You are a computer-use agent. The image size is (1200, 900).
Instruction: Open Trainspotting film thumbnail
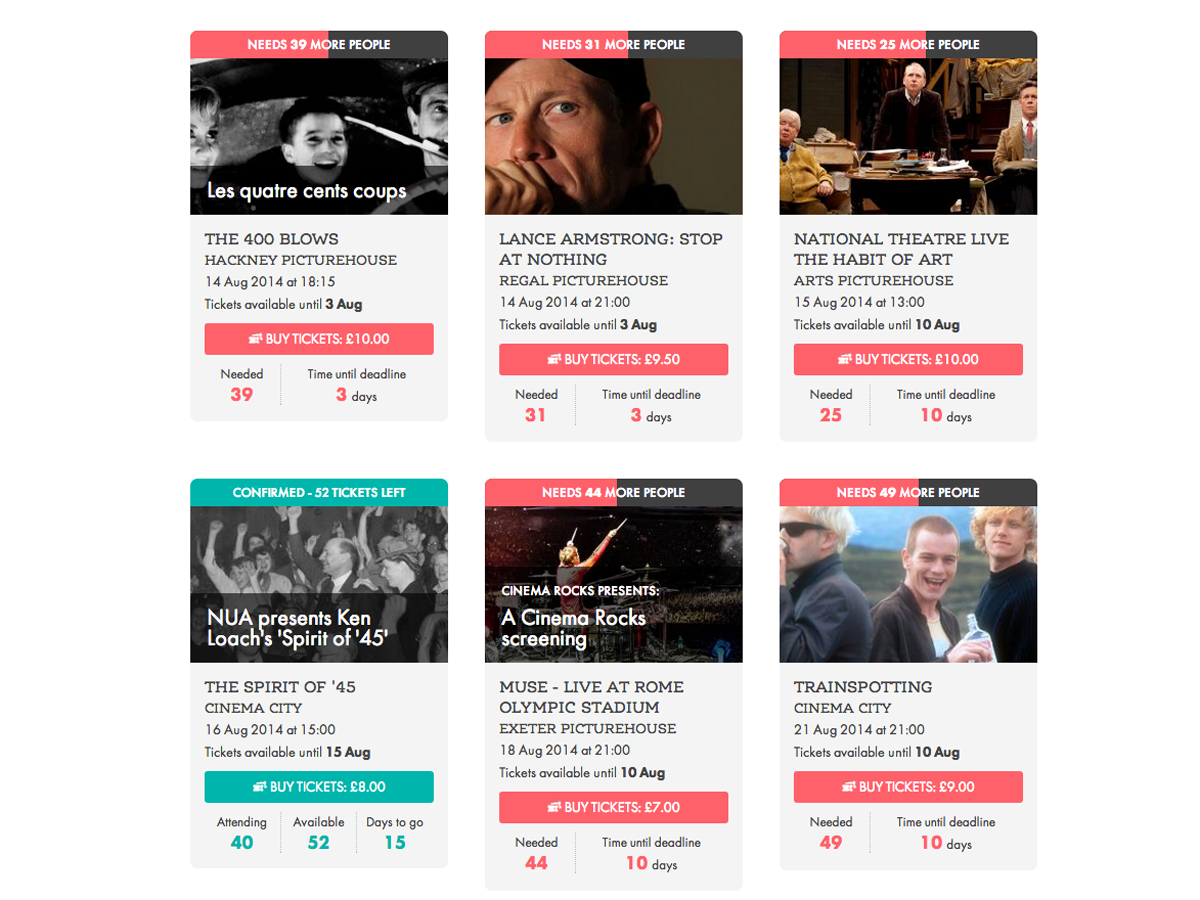pos(908,584)
